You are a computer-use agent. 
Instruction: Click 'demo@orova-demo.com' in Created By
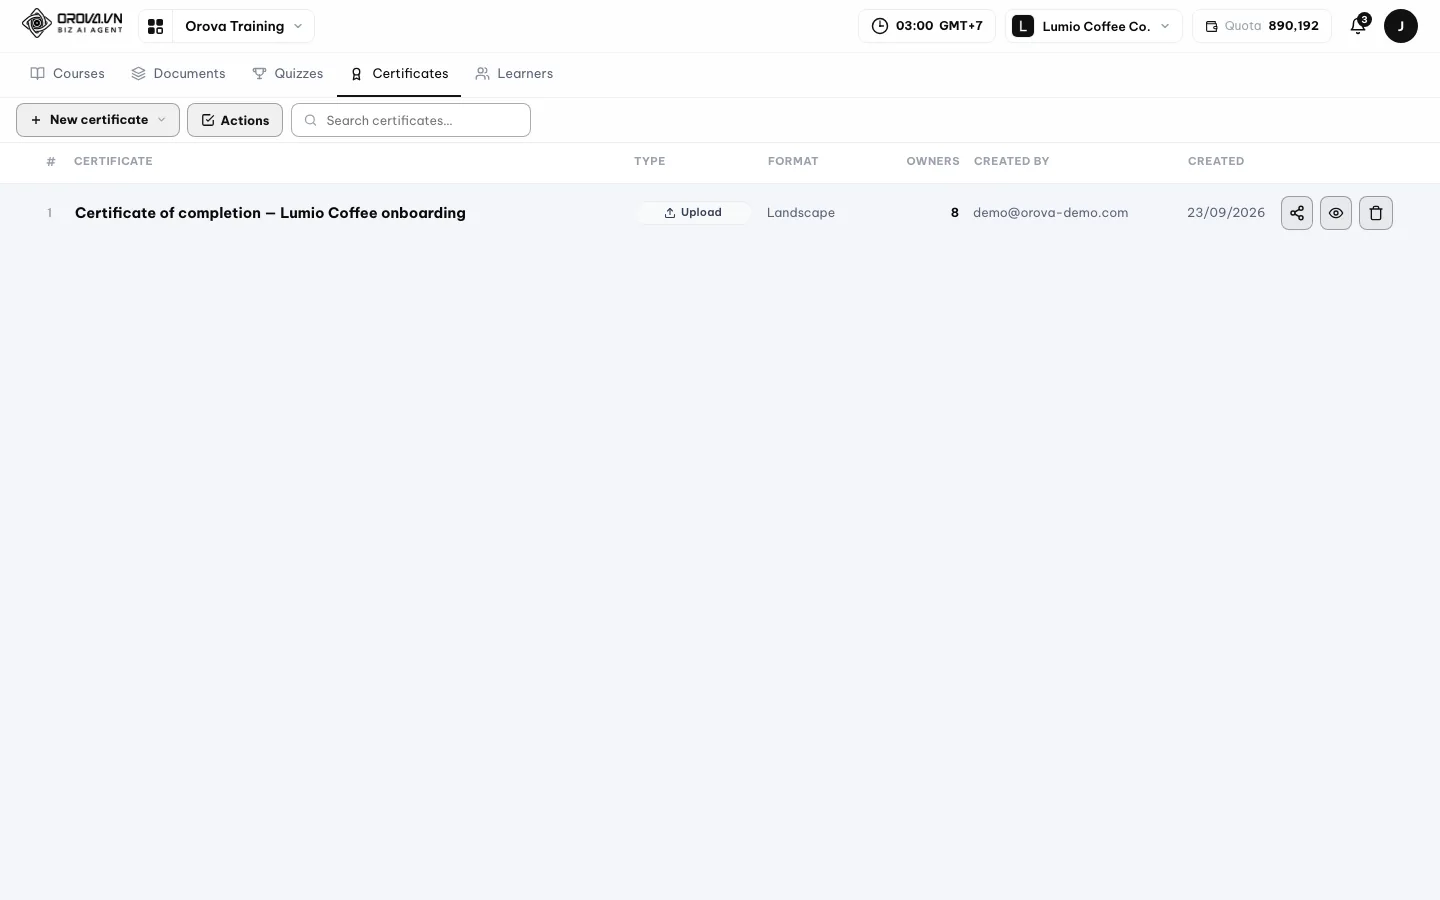click(x=1051, y=213)
